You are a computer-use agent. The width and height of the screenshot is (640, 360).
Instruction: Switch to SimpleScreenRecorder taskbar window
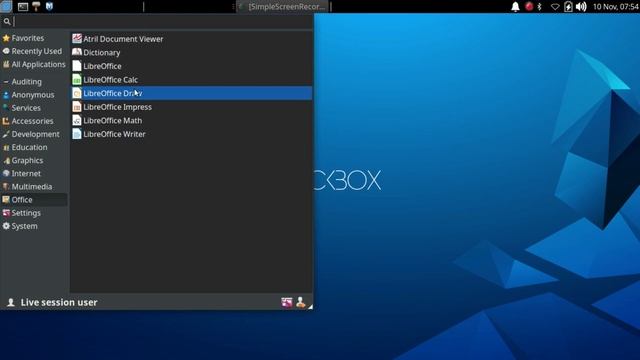click(283, 7)
